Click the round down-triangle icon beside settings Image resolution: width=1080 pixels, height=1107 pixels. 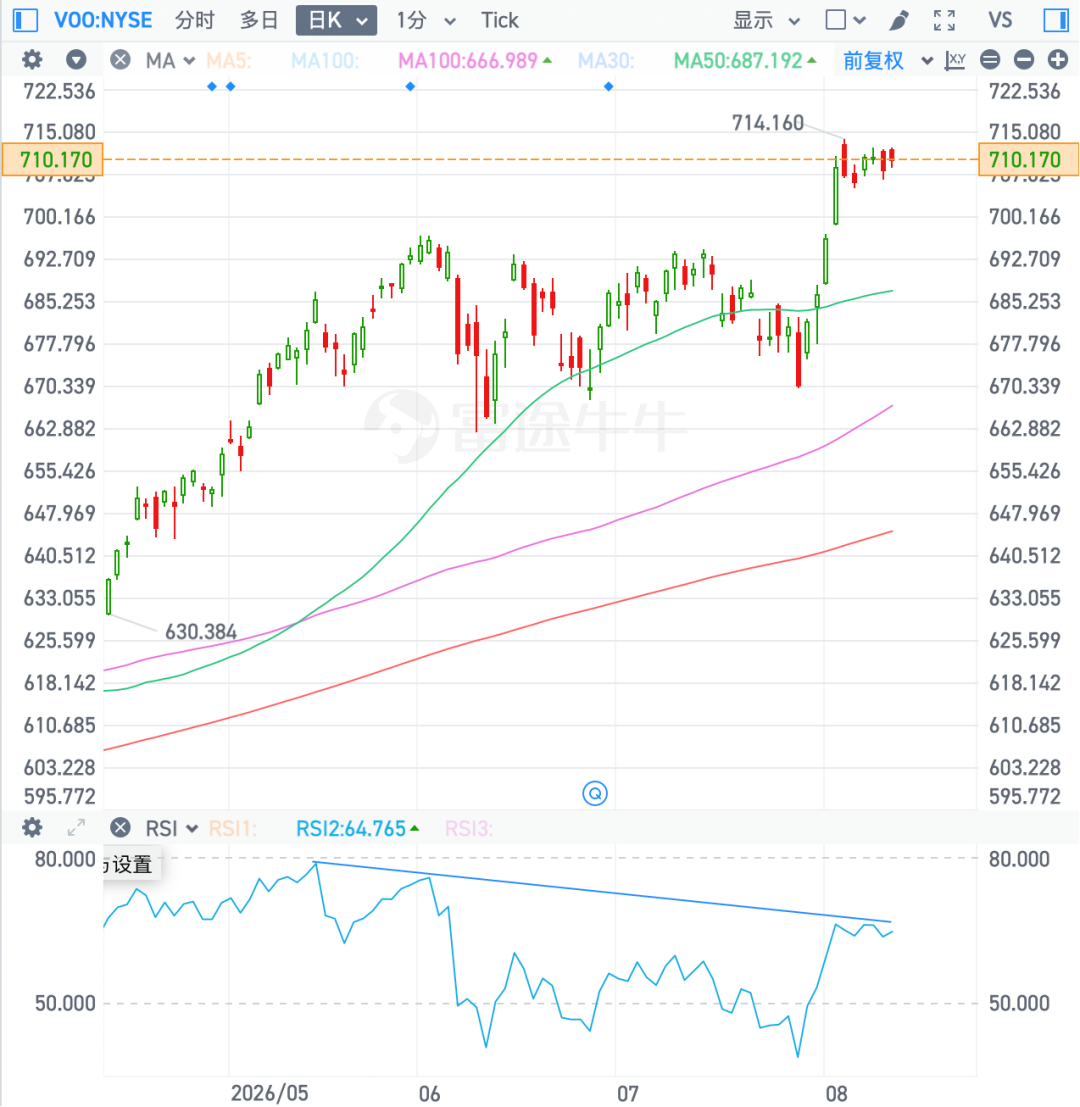76,60
